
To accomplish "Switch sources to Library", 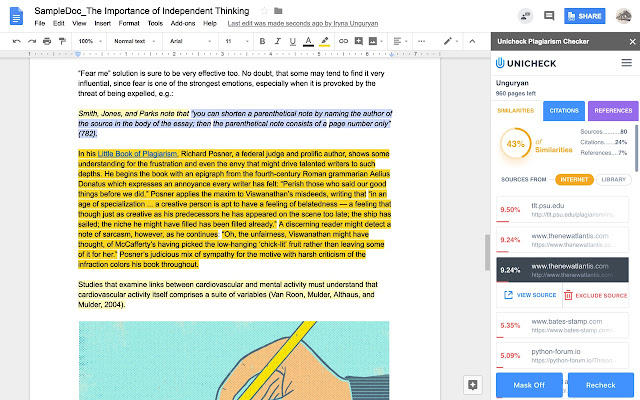I will [x=615, y=178].
